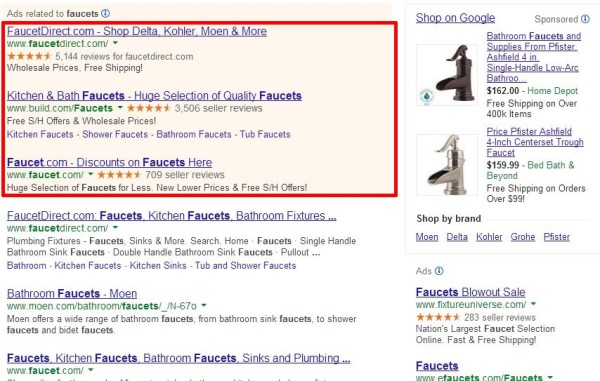The width and height of the screenshot is (600, 381).
Task: Open Bathroom Faucets - Moen result
Action: [72, 293]
